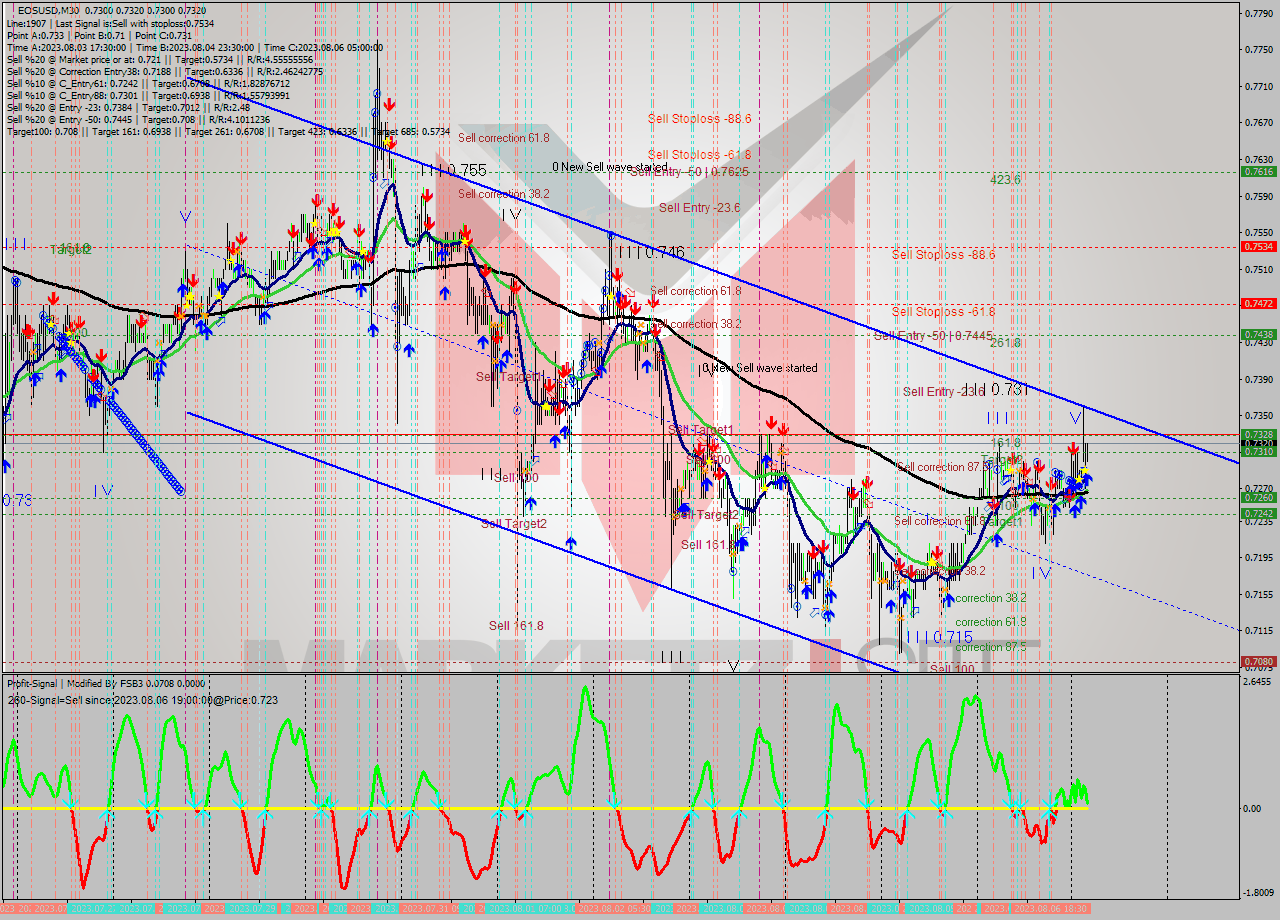This screenshot has height=920, width=1280.
Task: Click the 'I I I 0.746' wave label
Action: 650,253
